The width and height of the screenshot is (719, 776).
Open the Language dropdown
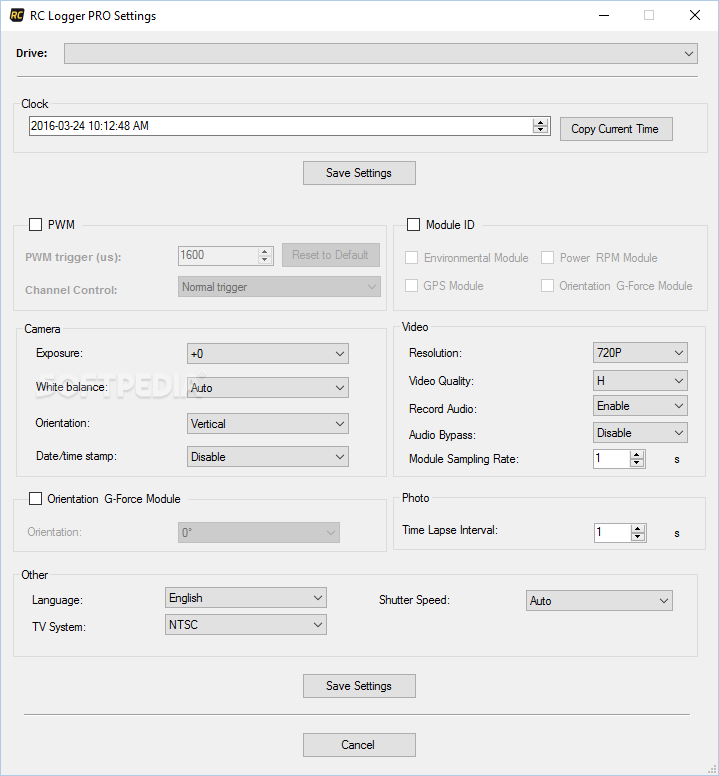pyautogui.click(x=246, y=598)
